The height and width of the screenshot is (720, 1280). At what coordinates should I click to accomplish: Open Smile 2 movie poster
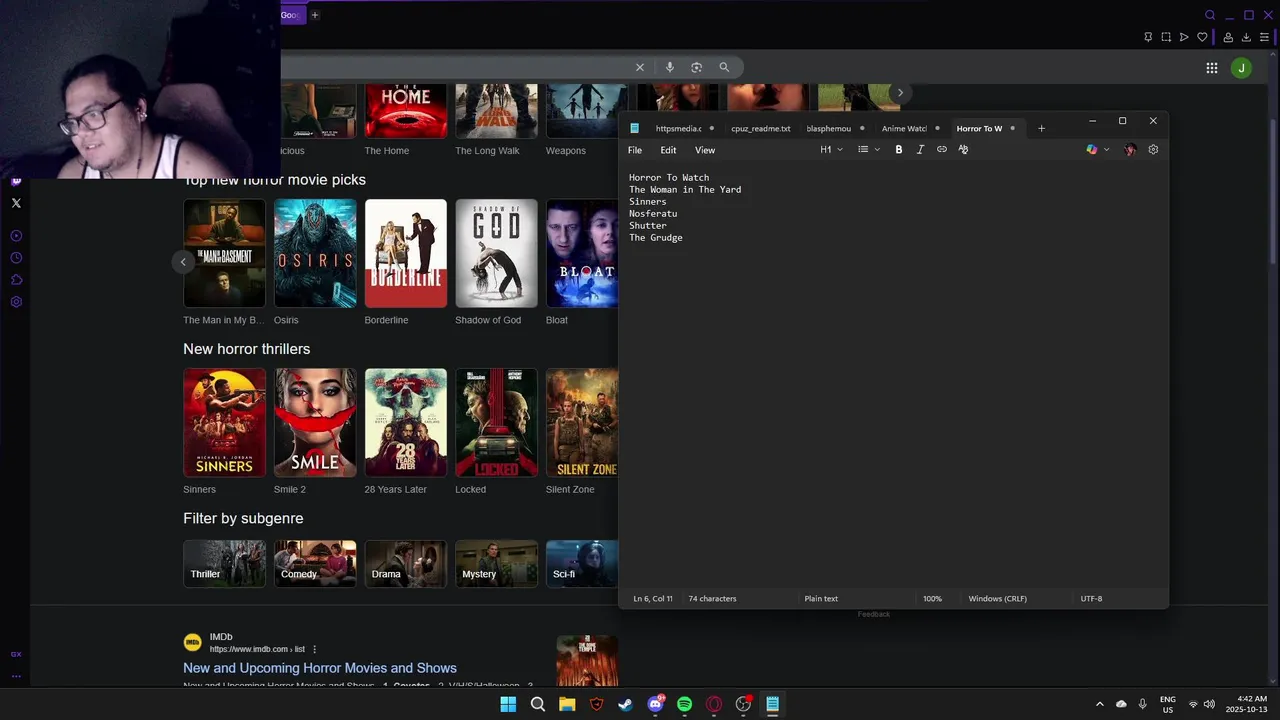point(315,422)
